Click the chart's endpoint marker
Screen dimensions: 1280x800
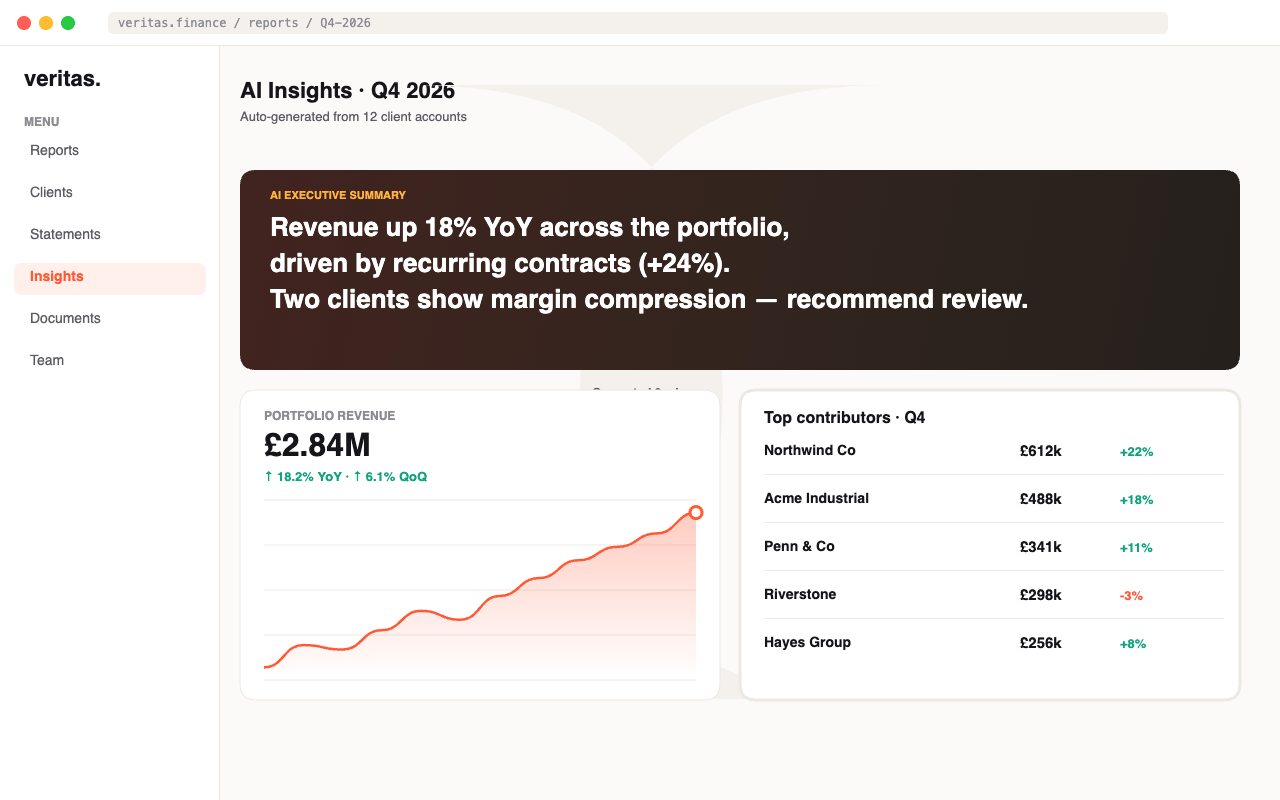(696, 512)
